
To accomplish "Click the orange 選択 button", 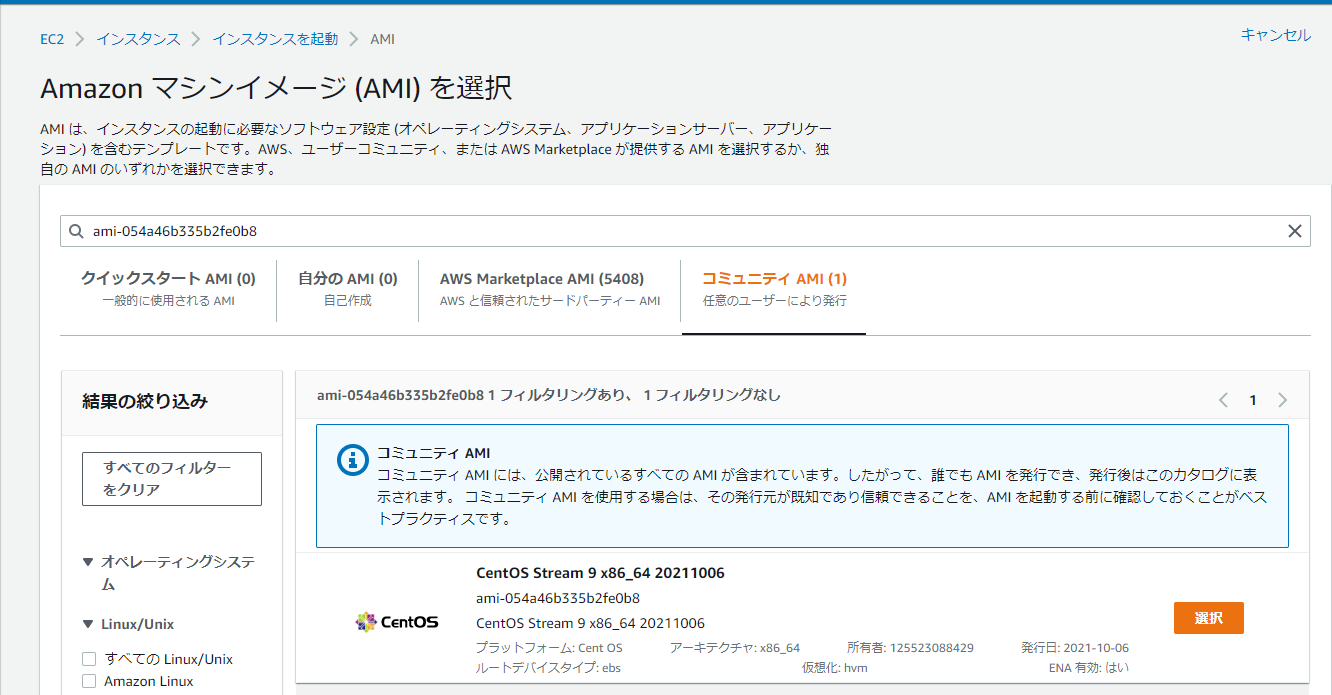I will click(x=1208, y=618).
